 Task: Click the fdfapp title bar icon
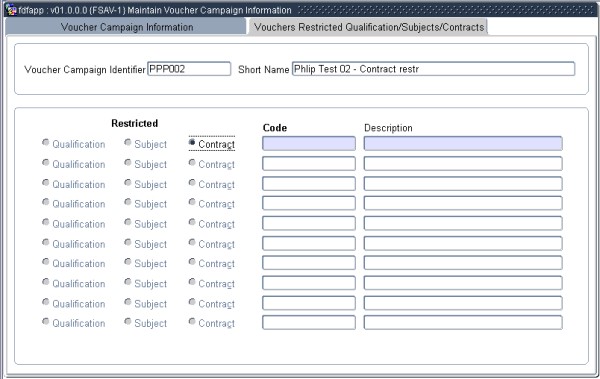click(x=11, y=10)
